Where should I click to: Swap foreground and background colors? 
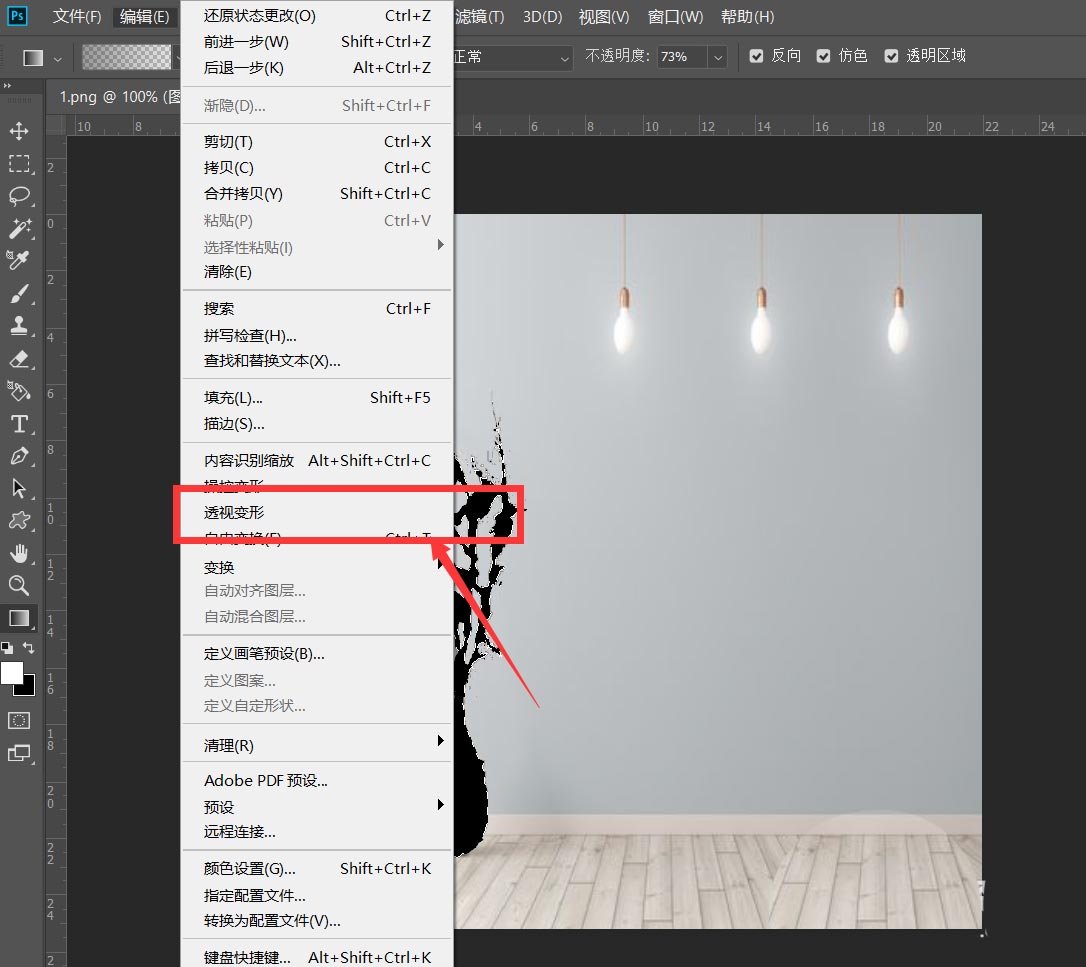(x=29, y=648)
